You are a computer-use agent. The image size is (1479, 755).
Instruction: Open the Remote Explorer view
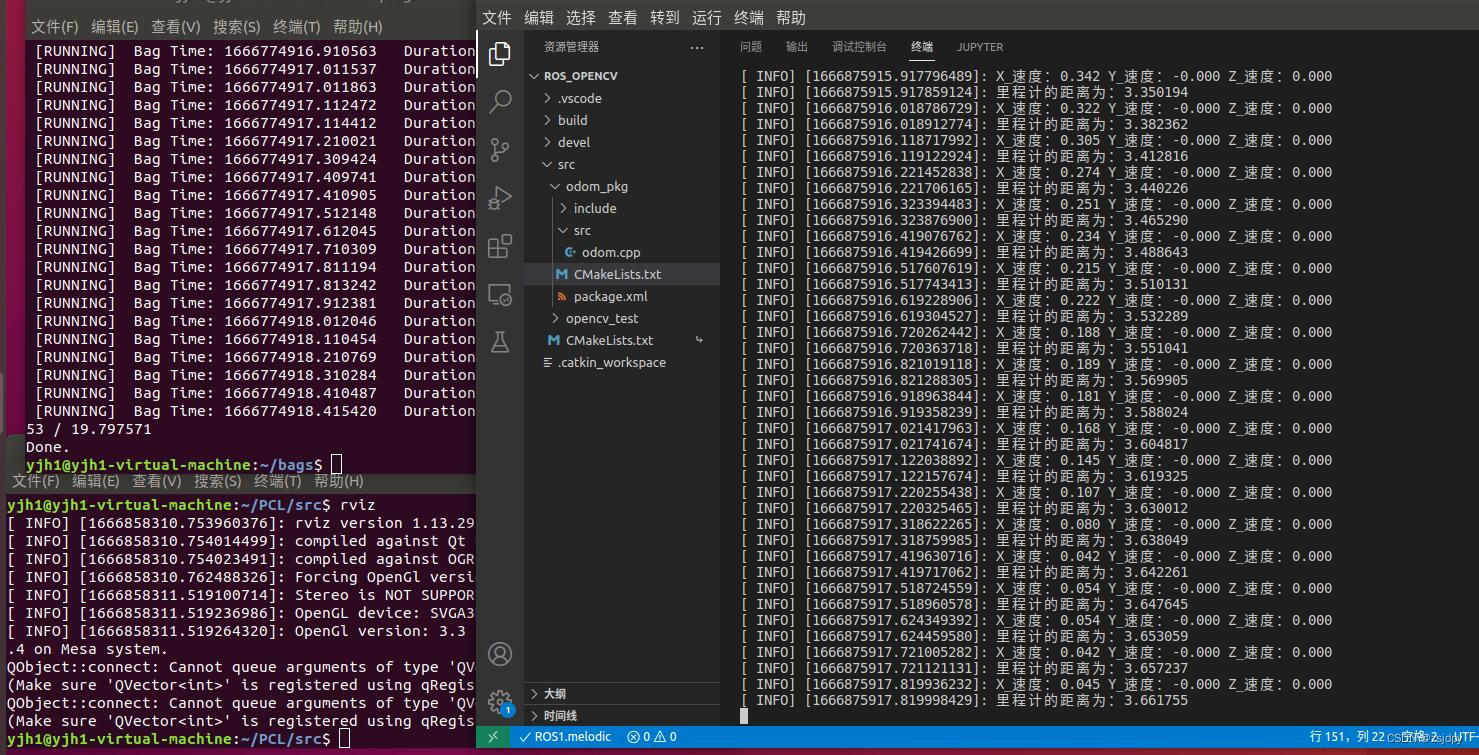click(500, 294)
